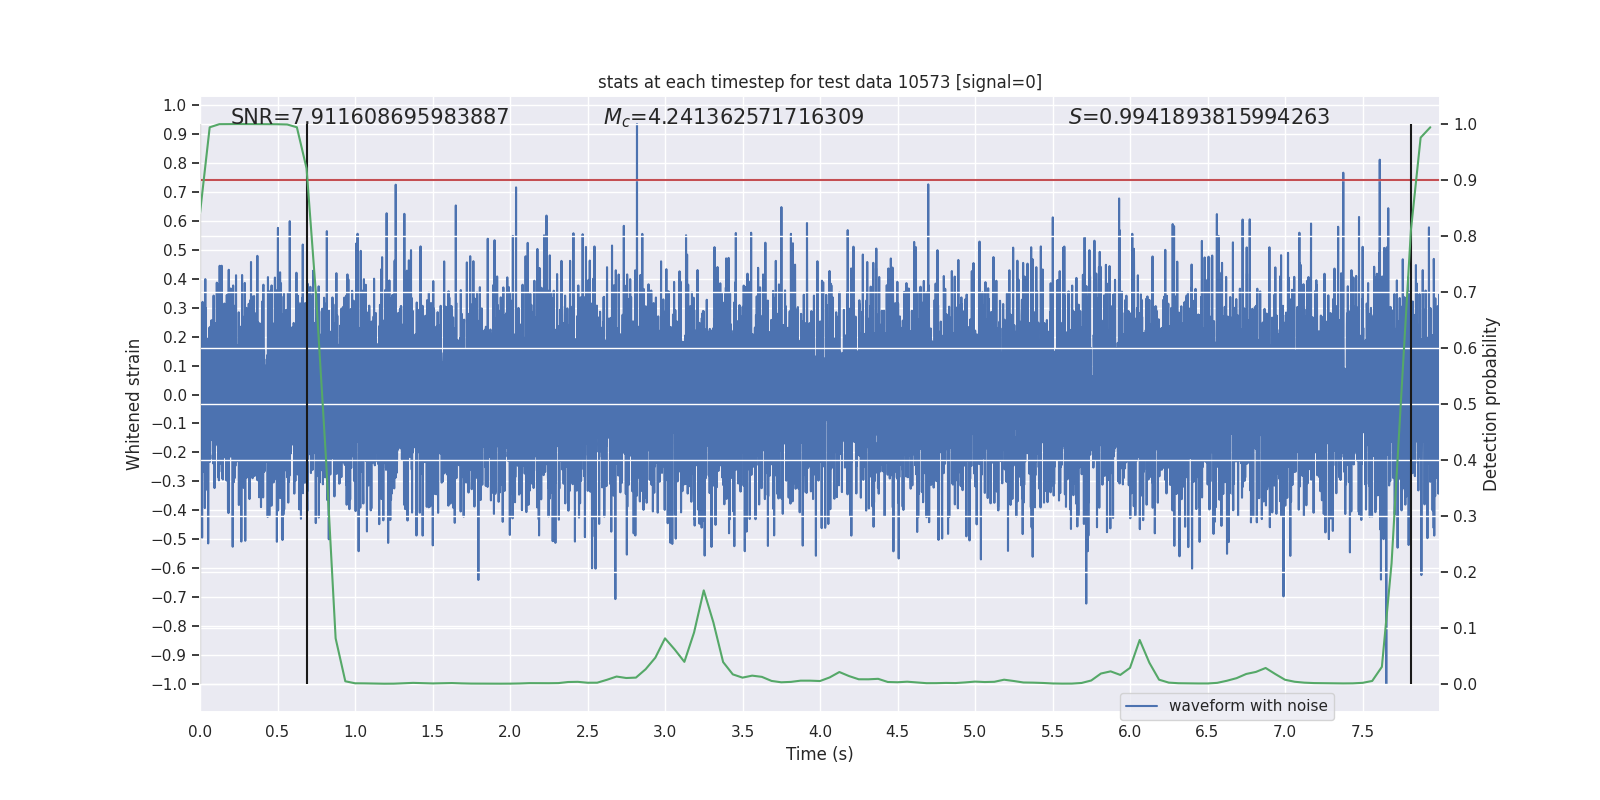The width and height of the screenshot is (1600, 800).
Task: Click the 'Detection probability' right axis label
Action: coord(1490,404)
